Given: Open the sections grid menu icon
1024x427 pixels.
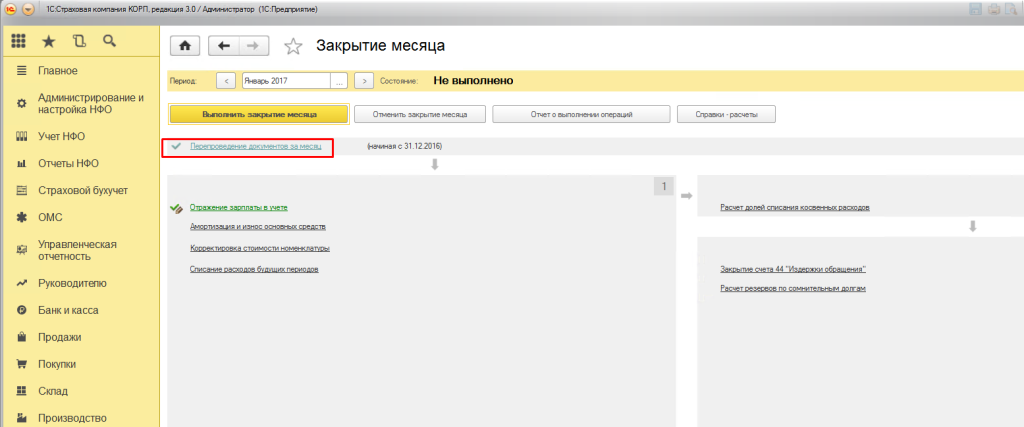Looking at the screenshot, I should coord(18,42).
